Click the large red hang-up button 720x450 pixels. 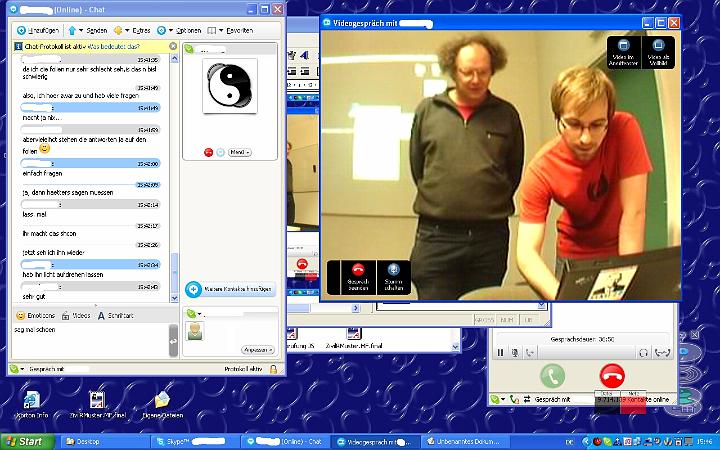[612, 376]
